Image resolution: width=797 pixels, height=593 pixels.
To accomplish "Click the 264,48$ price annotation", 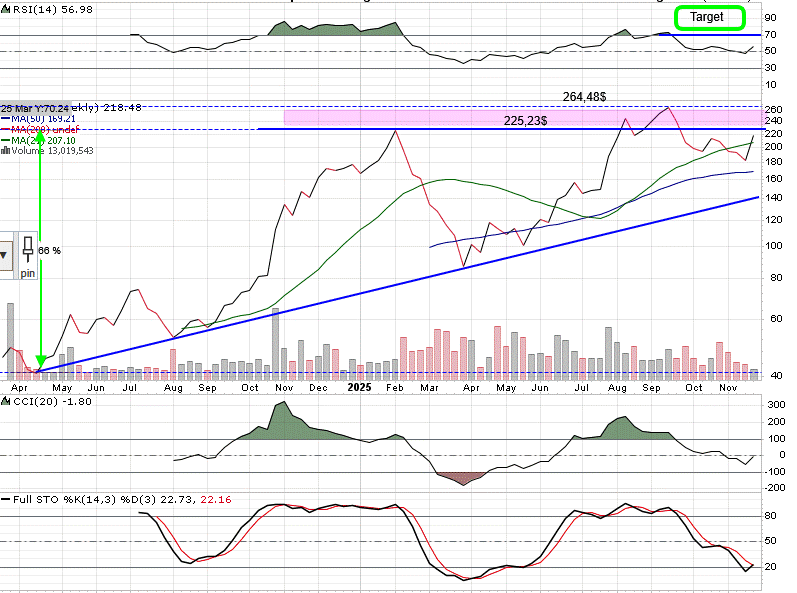I will tap(586, 97).
